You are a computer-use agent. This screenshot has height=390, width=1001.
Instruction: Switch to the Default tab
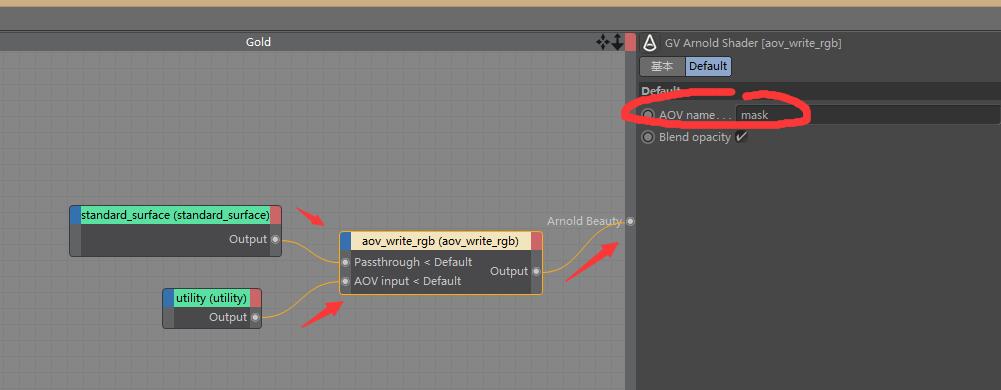click(x=708, y=66)
